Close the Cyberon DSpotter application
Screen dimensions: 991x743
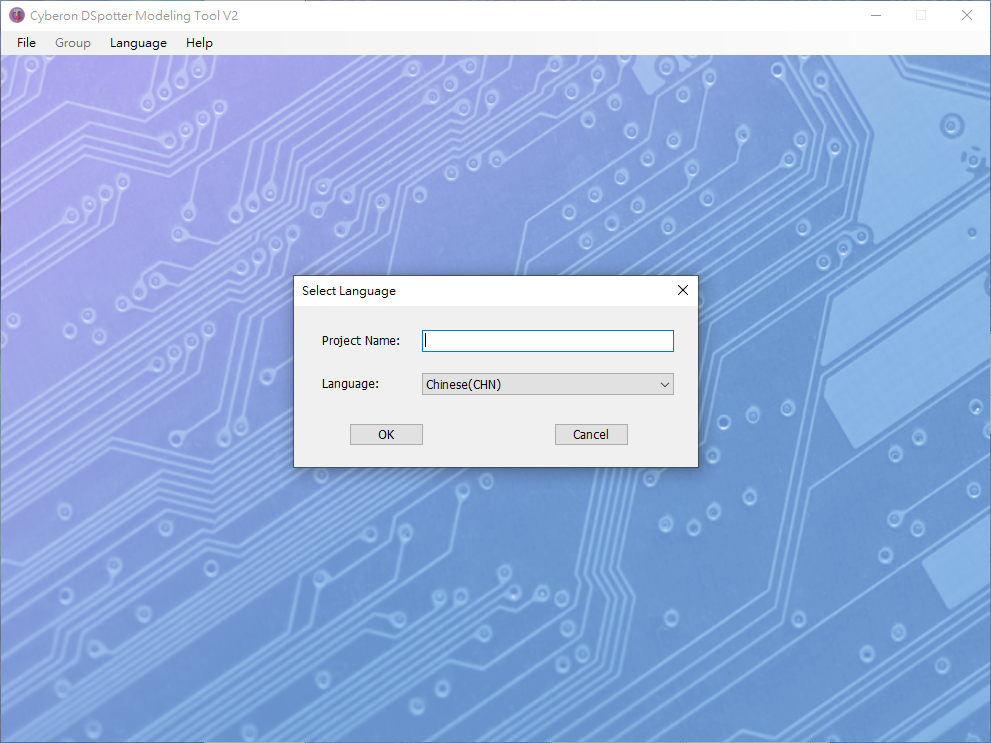965,15
